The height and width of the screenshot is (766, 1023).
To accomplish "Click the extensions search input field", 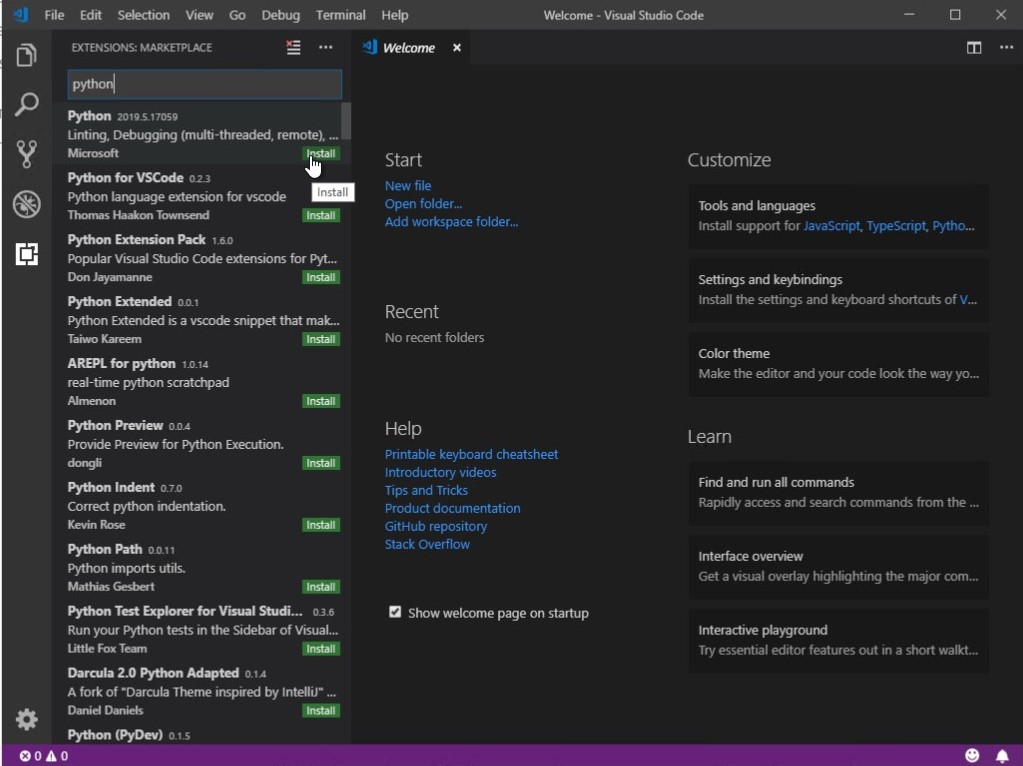I will point(204,84).
